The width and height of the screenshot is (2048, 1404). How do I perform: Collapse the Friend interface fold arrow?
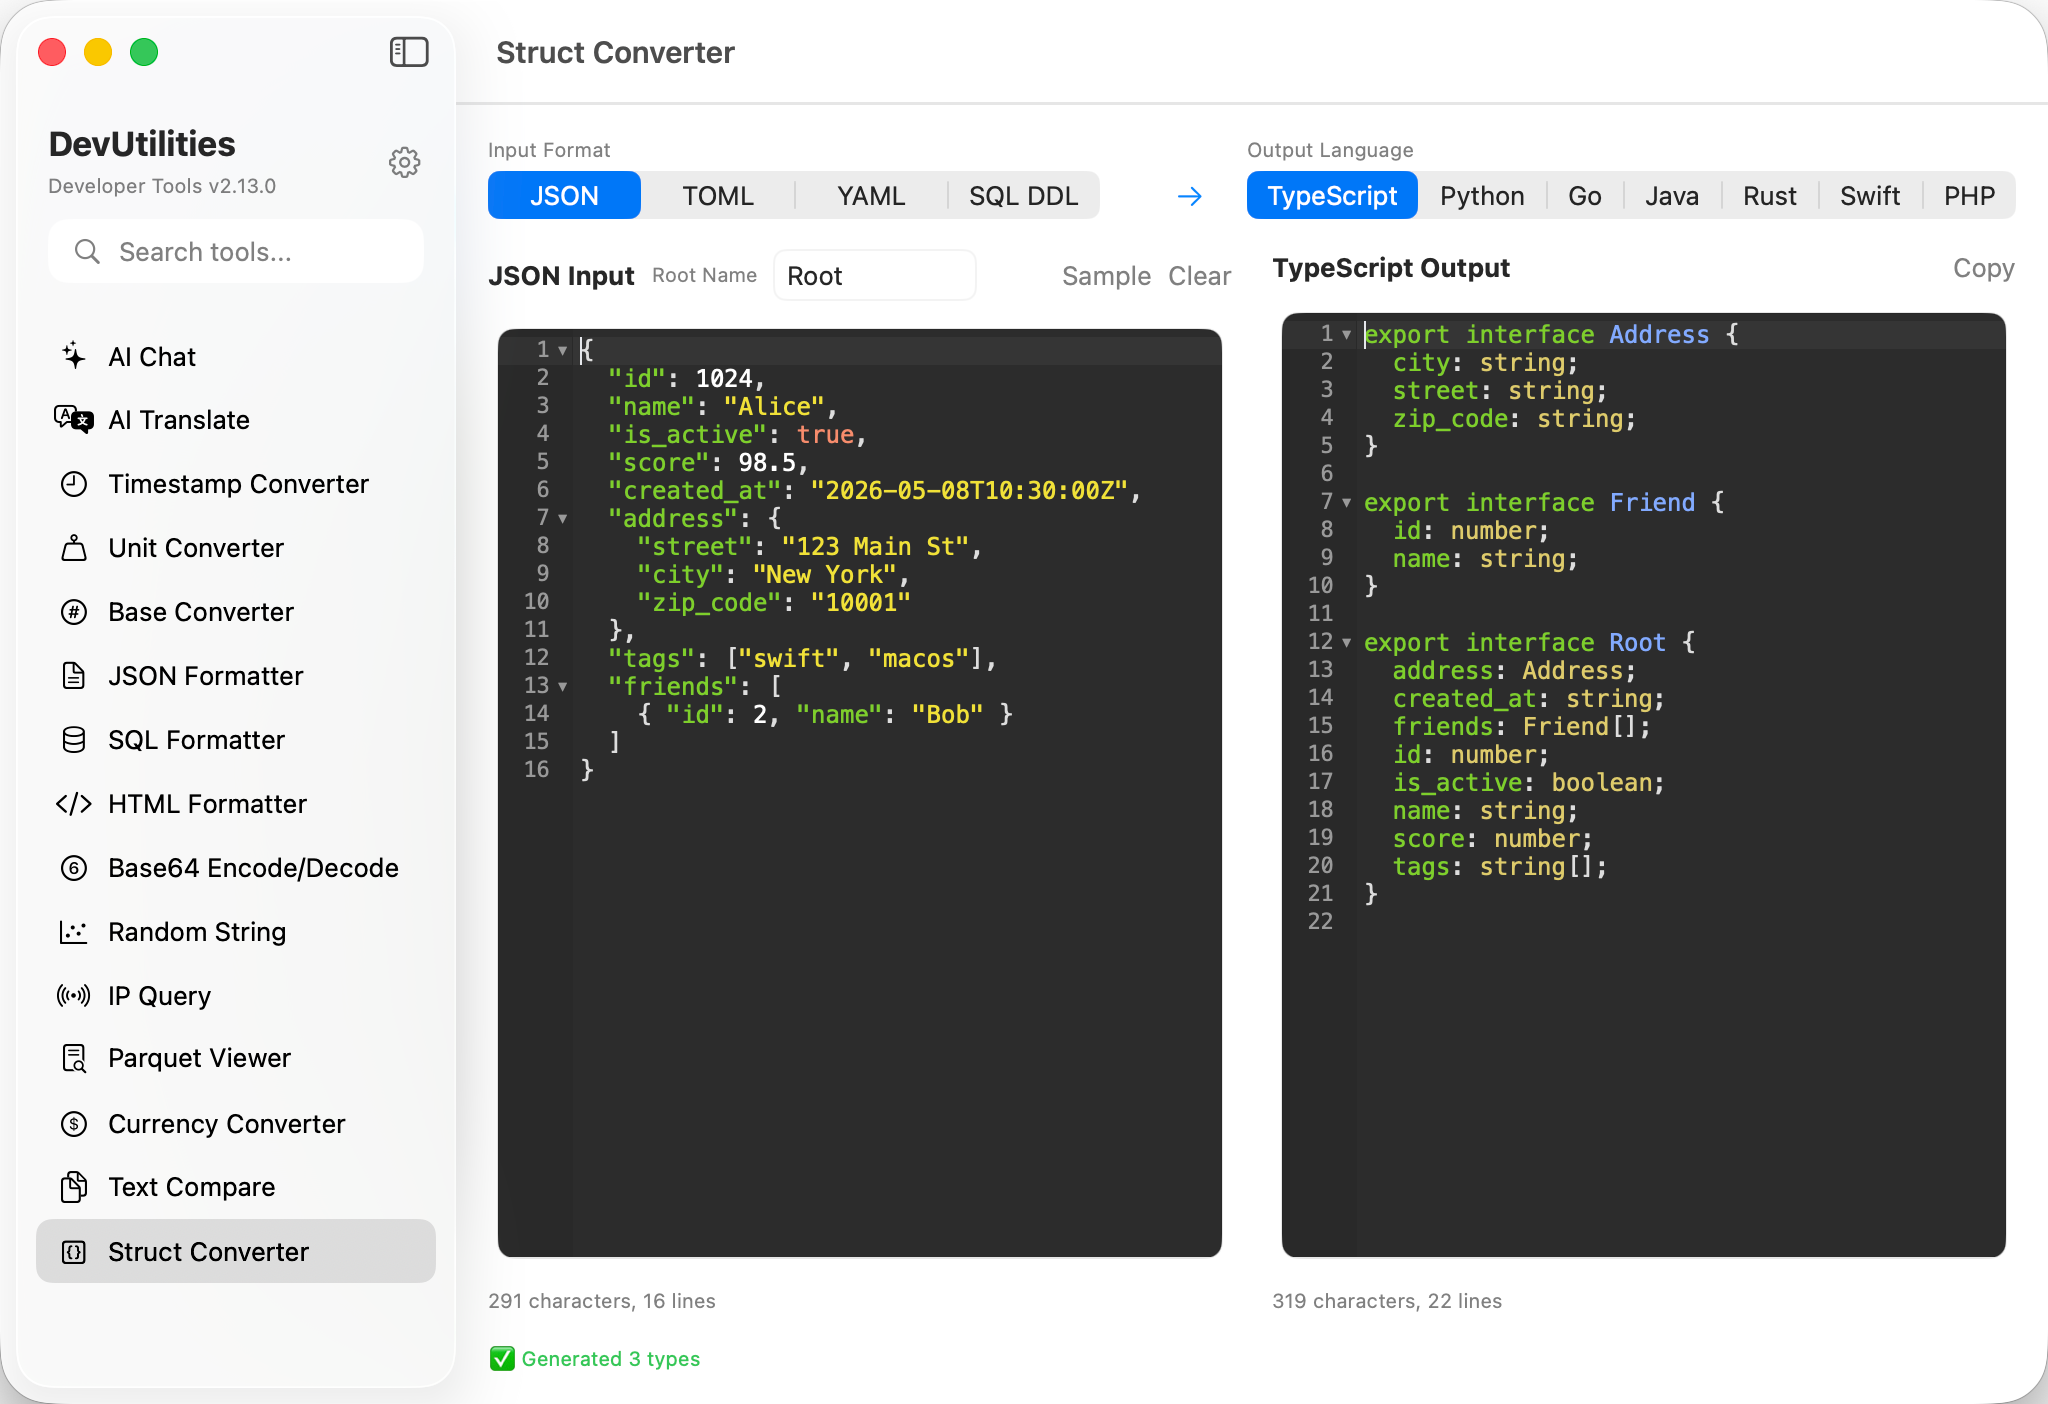click(1347, 502)
